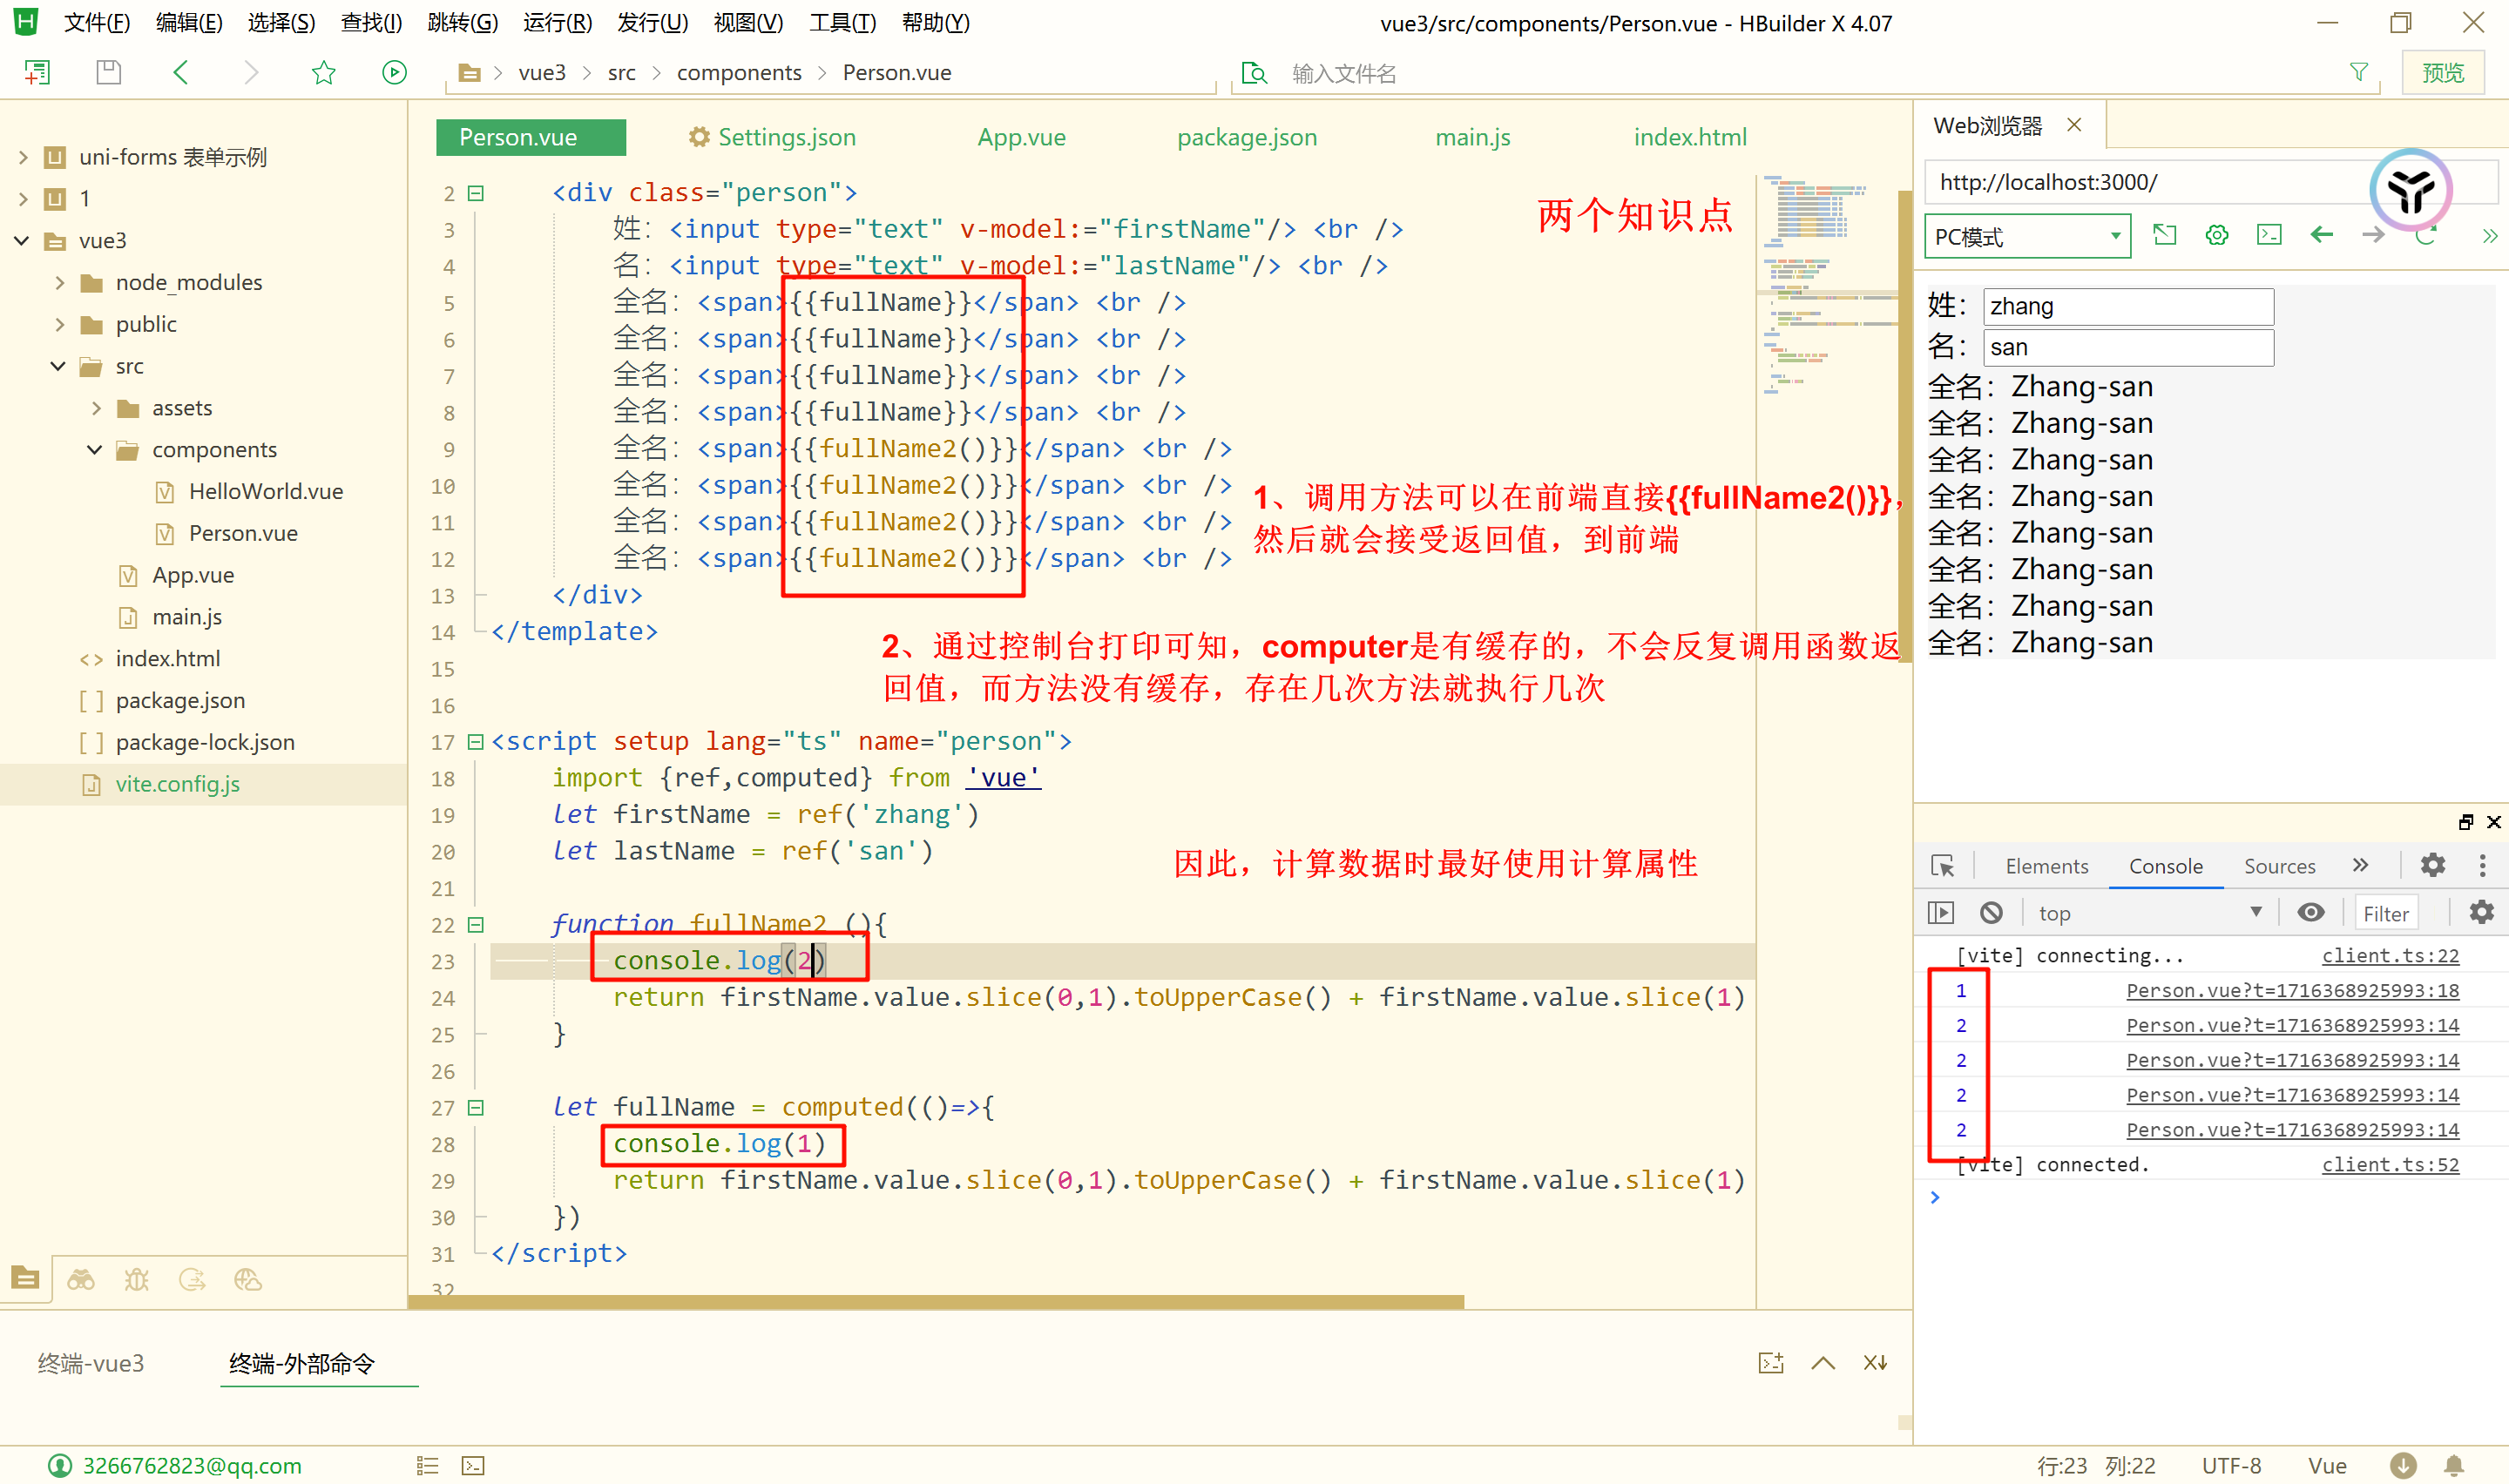
Task: Open the 运行(R) menu
Action: [x=557, y=22]
